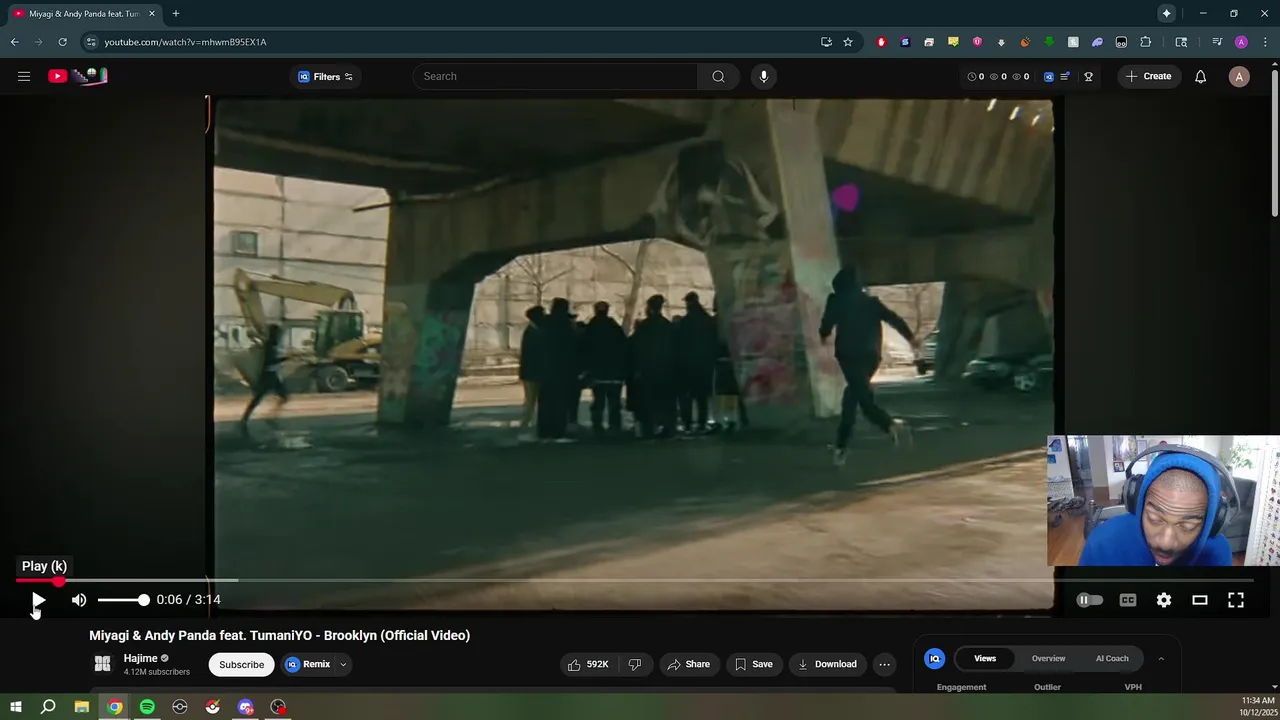The image size is (1280, 720).
Task: Open the Chrome extensions puzzle icon
Action: (x=1146, y=42)
